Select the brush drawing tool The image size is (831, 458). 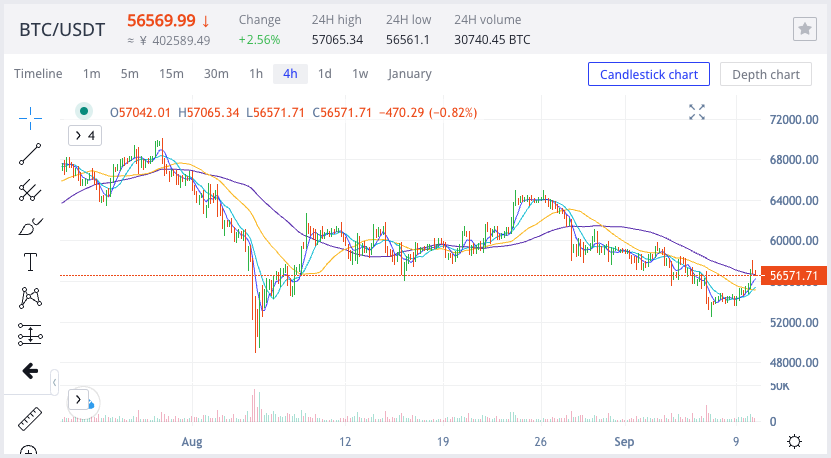click(30, 226)
